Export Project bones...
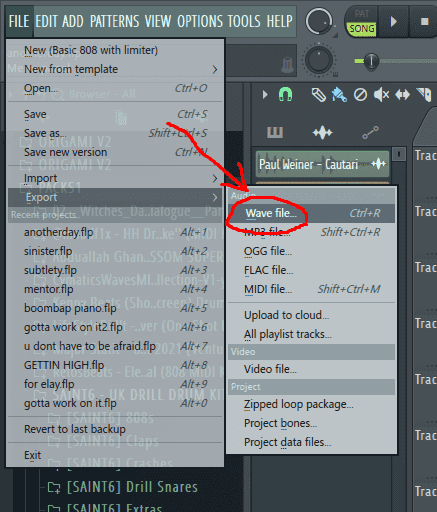The image size is (437, 512). [312, 423]
